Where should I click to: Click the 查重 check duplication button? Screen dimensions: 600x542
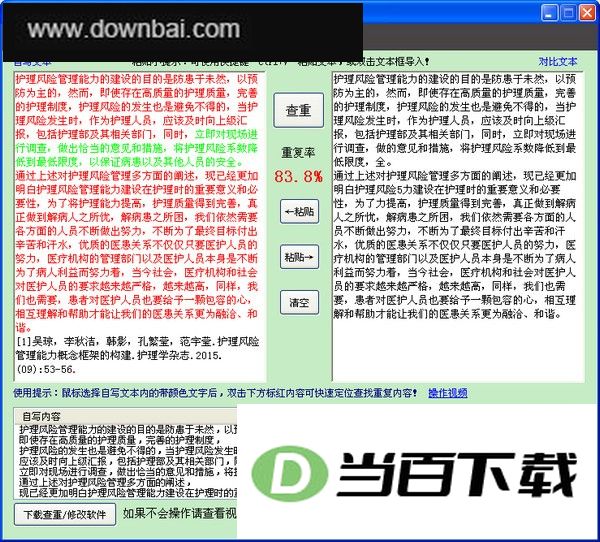298,110
